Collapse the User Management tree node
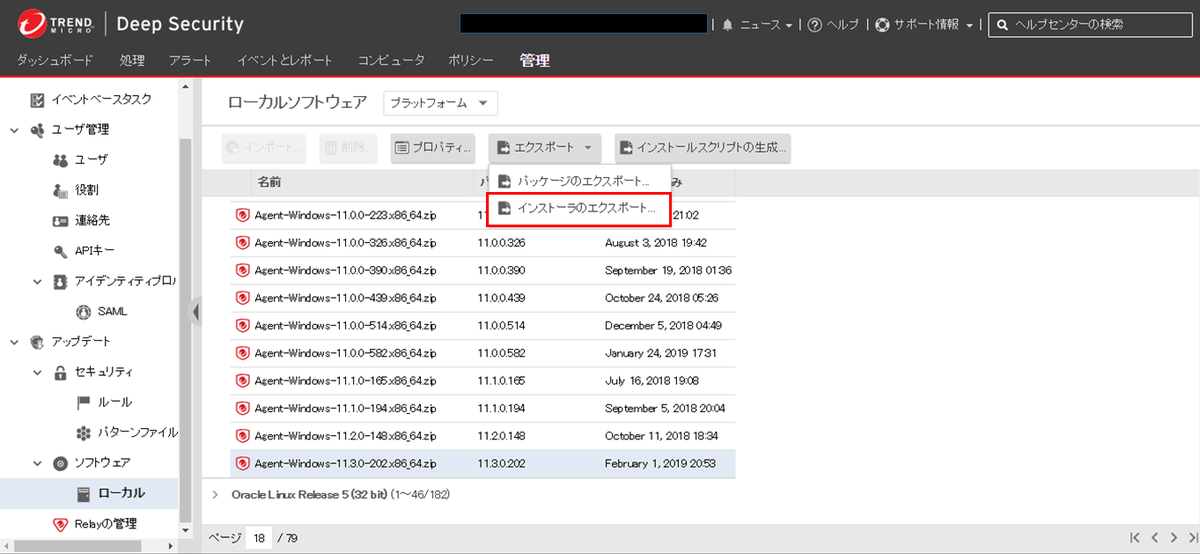 pyautogui.click(x=14, y=129)
